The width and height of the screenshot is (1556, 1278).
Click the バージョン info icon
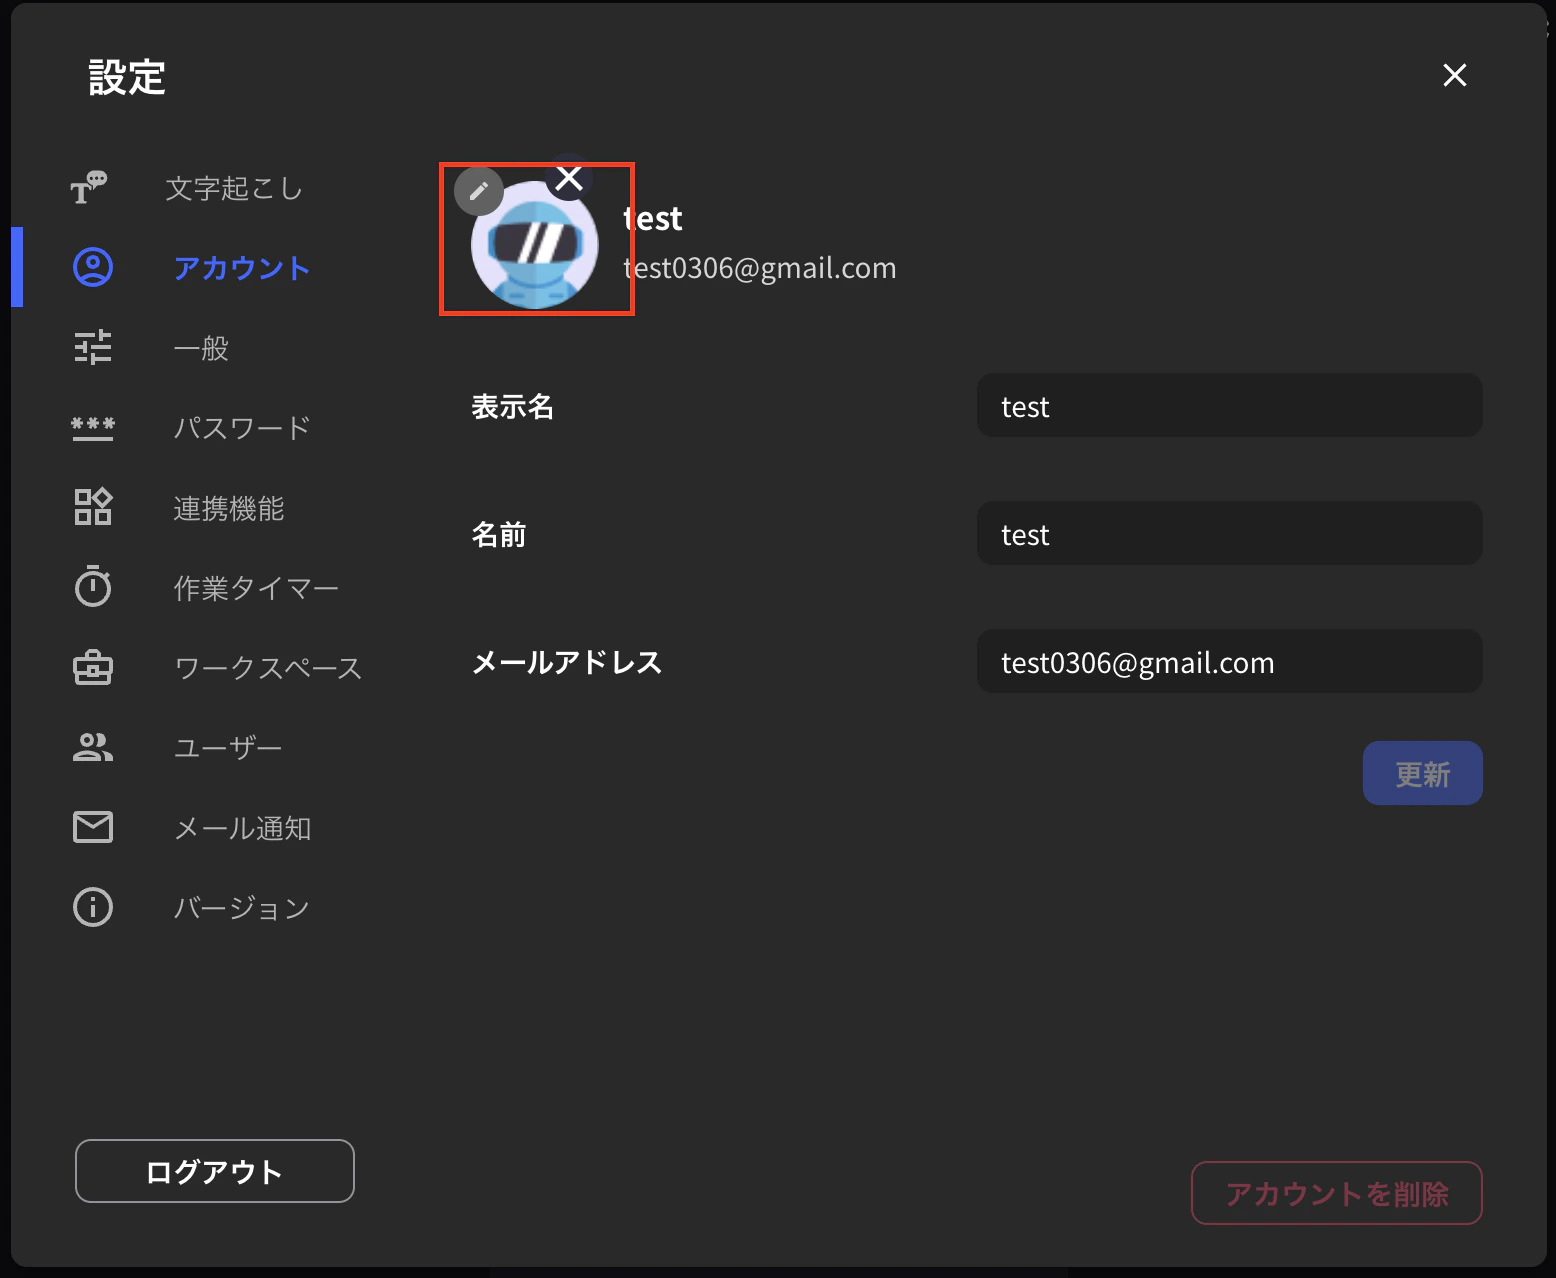coord(93,907)
